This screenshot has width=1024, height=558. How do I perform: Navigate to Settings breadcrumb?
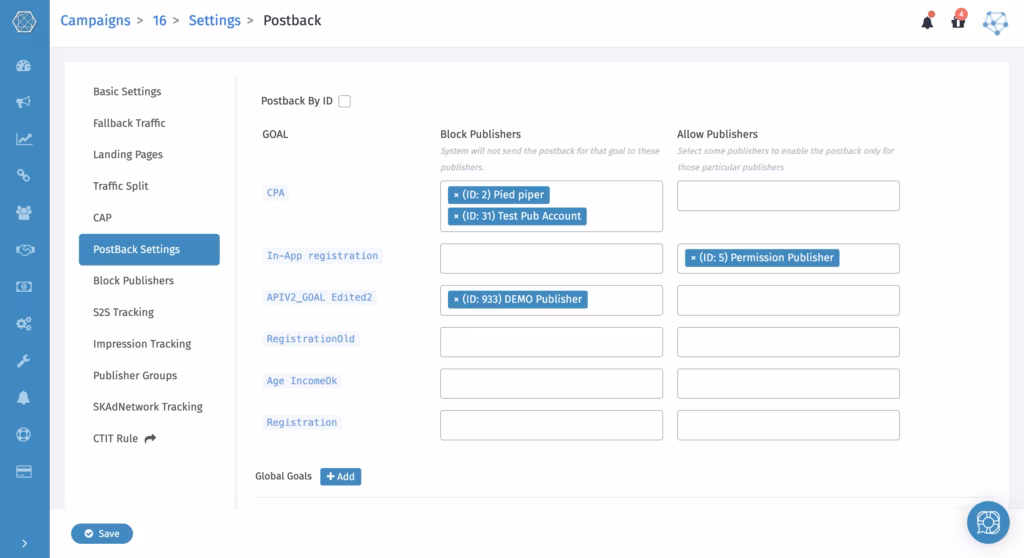click(x=214, y=21)
